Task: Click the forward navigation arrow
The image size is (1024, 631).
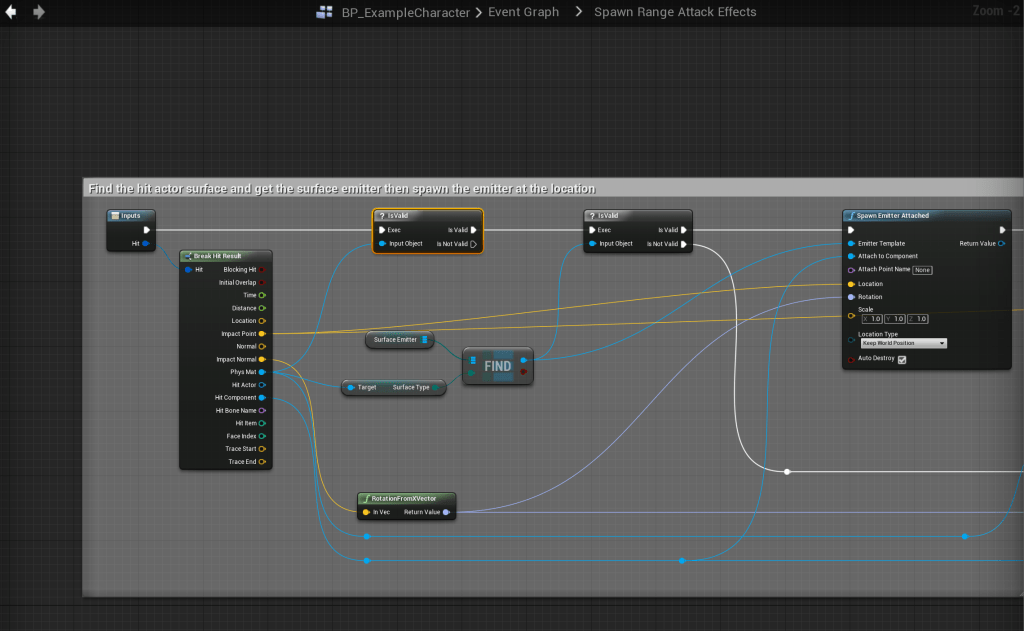Action: pos(38,12)
